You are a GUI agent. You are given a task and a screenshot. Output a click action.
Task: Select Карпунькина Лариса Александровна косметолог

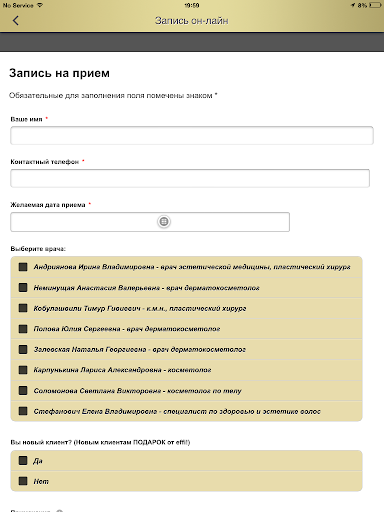(23, 370)
